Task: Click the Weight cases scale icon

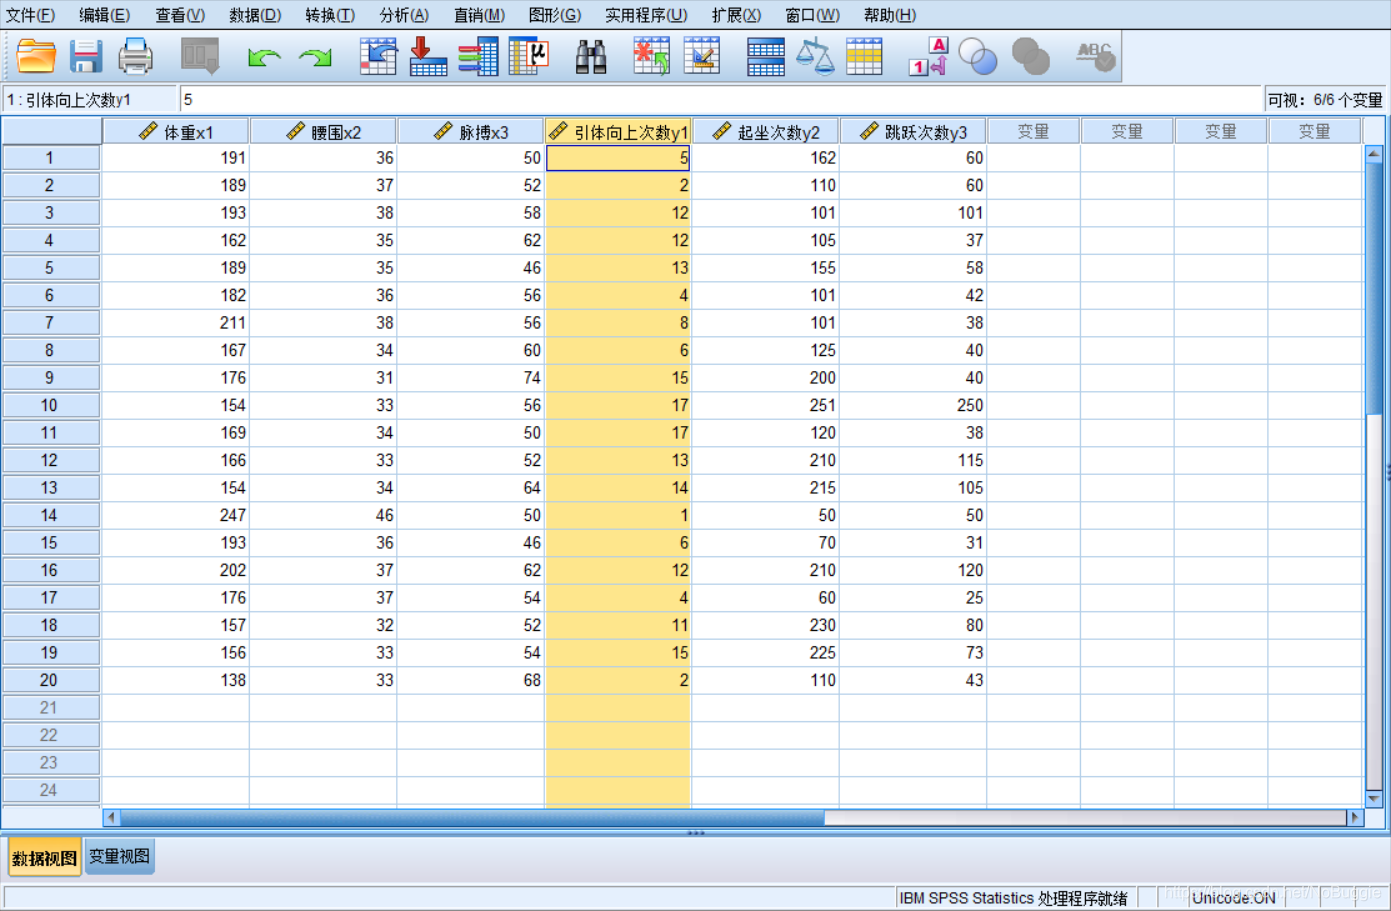Action: point(815,56)
